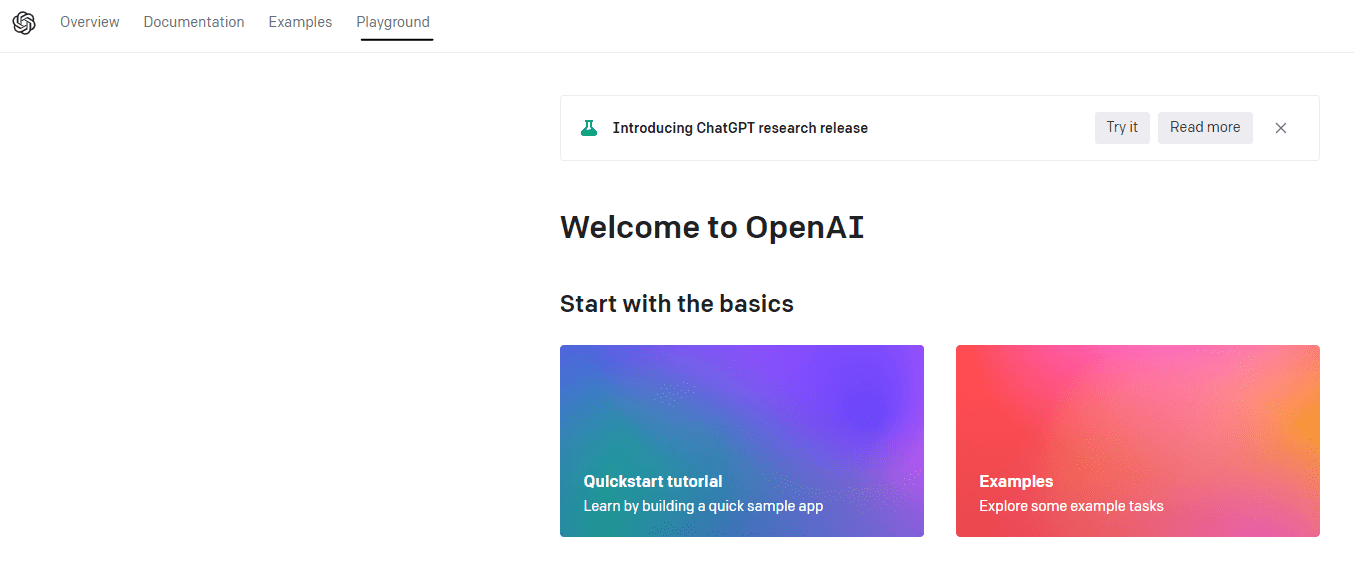Click the Start with the basics heading

tap(676, 304)
